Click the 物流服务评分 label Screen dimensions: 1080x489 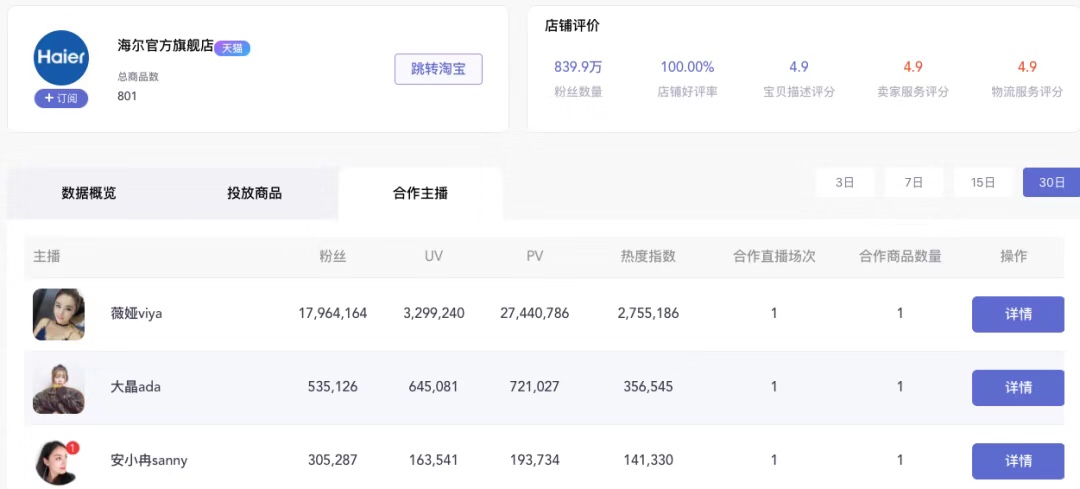1027,92
